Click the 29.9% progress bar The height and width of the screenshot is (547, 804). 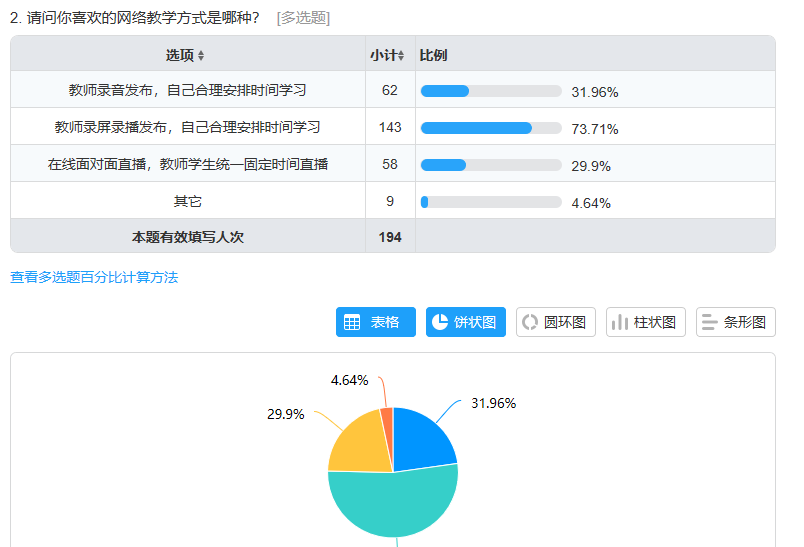tap(491, 165)
